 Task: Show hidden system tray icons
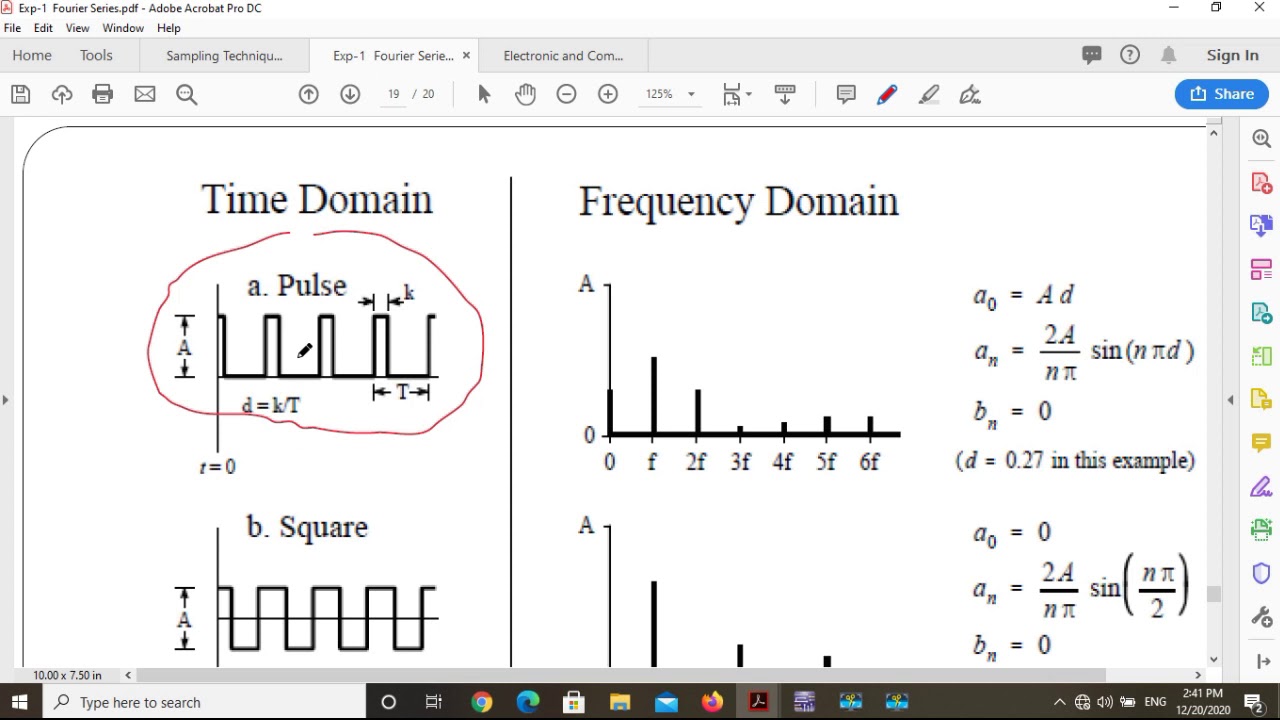tap(1059, 702)
